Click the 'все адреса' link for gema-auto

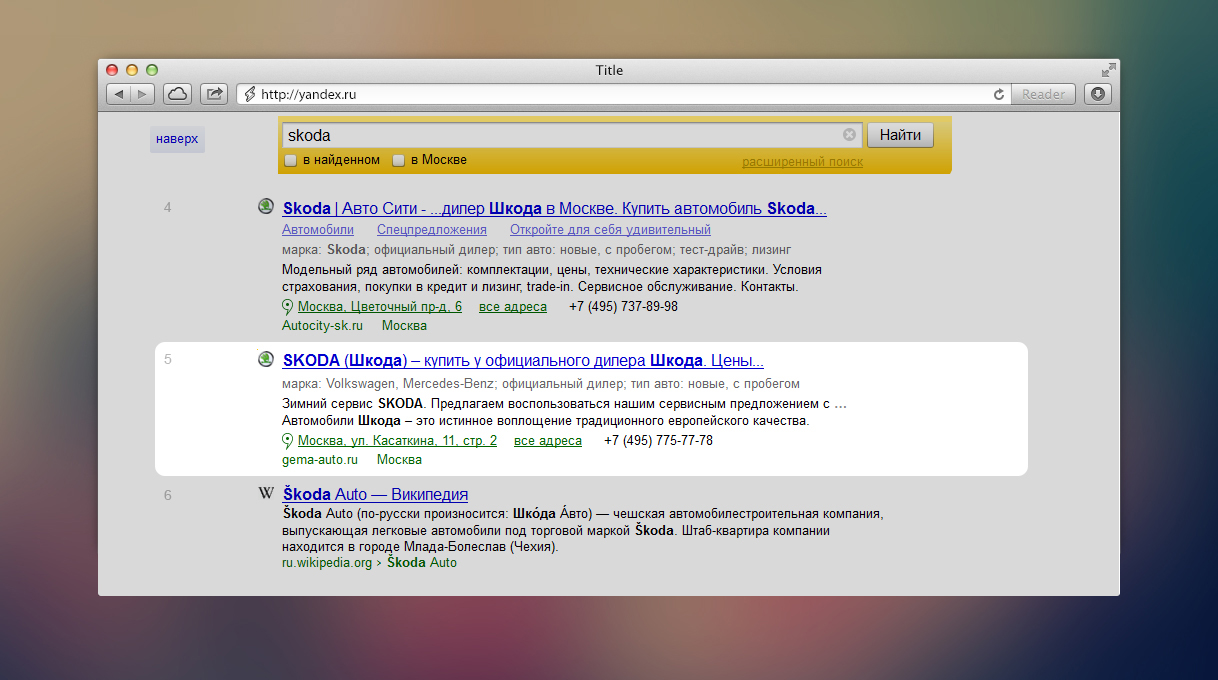pos(548,441)
